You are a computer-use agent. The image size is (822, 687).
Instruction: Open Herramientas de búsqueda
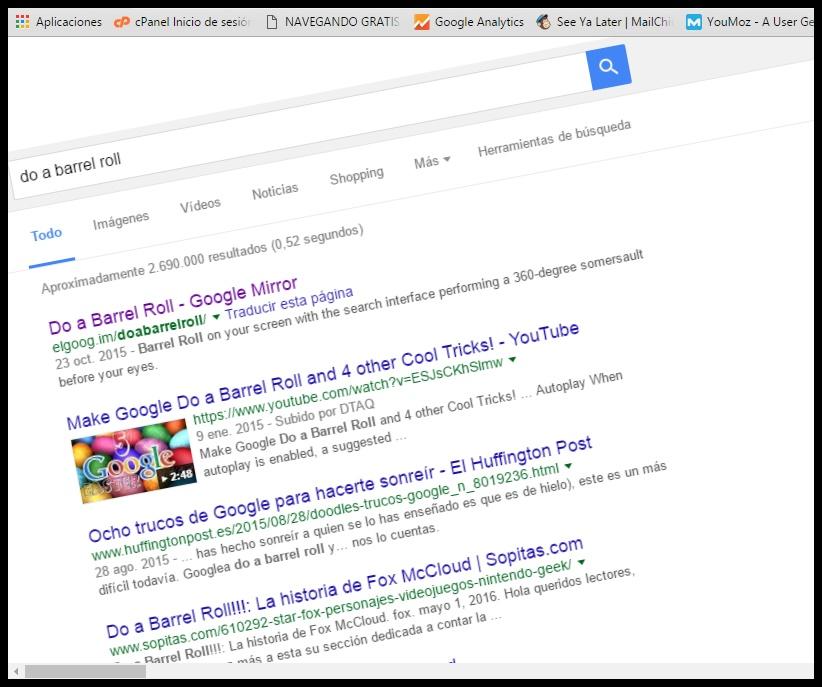pos(555,131)
